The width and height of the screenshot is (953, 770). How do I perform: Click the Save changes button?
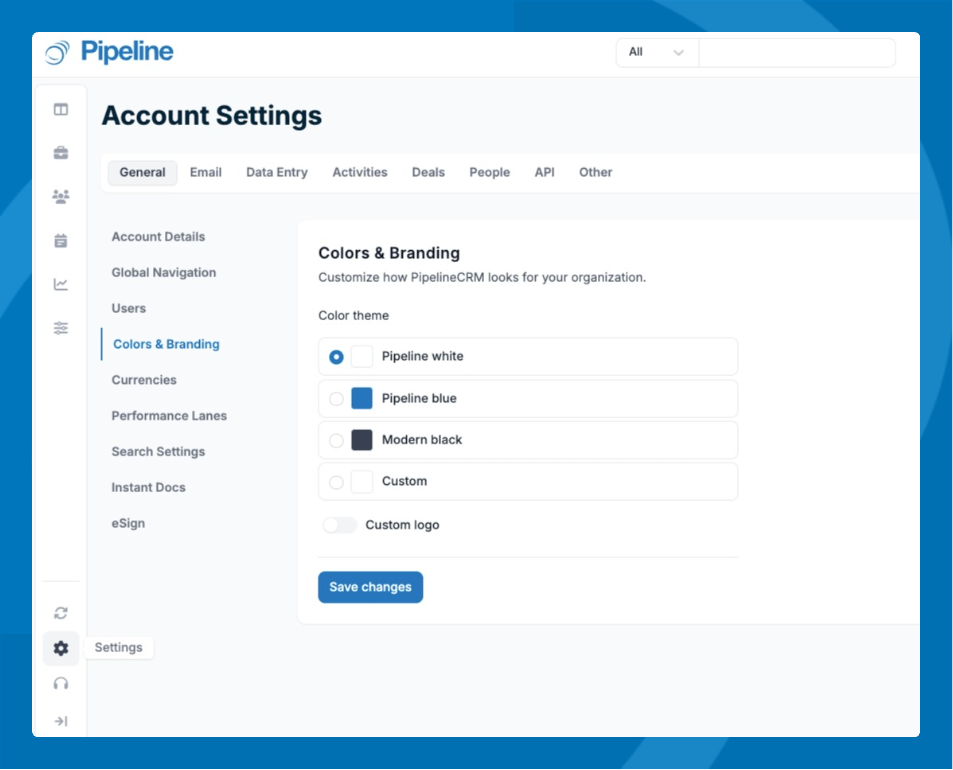[x=370, y=588]
